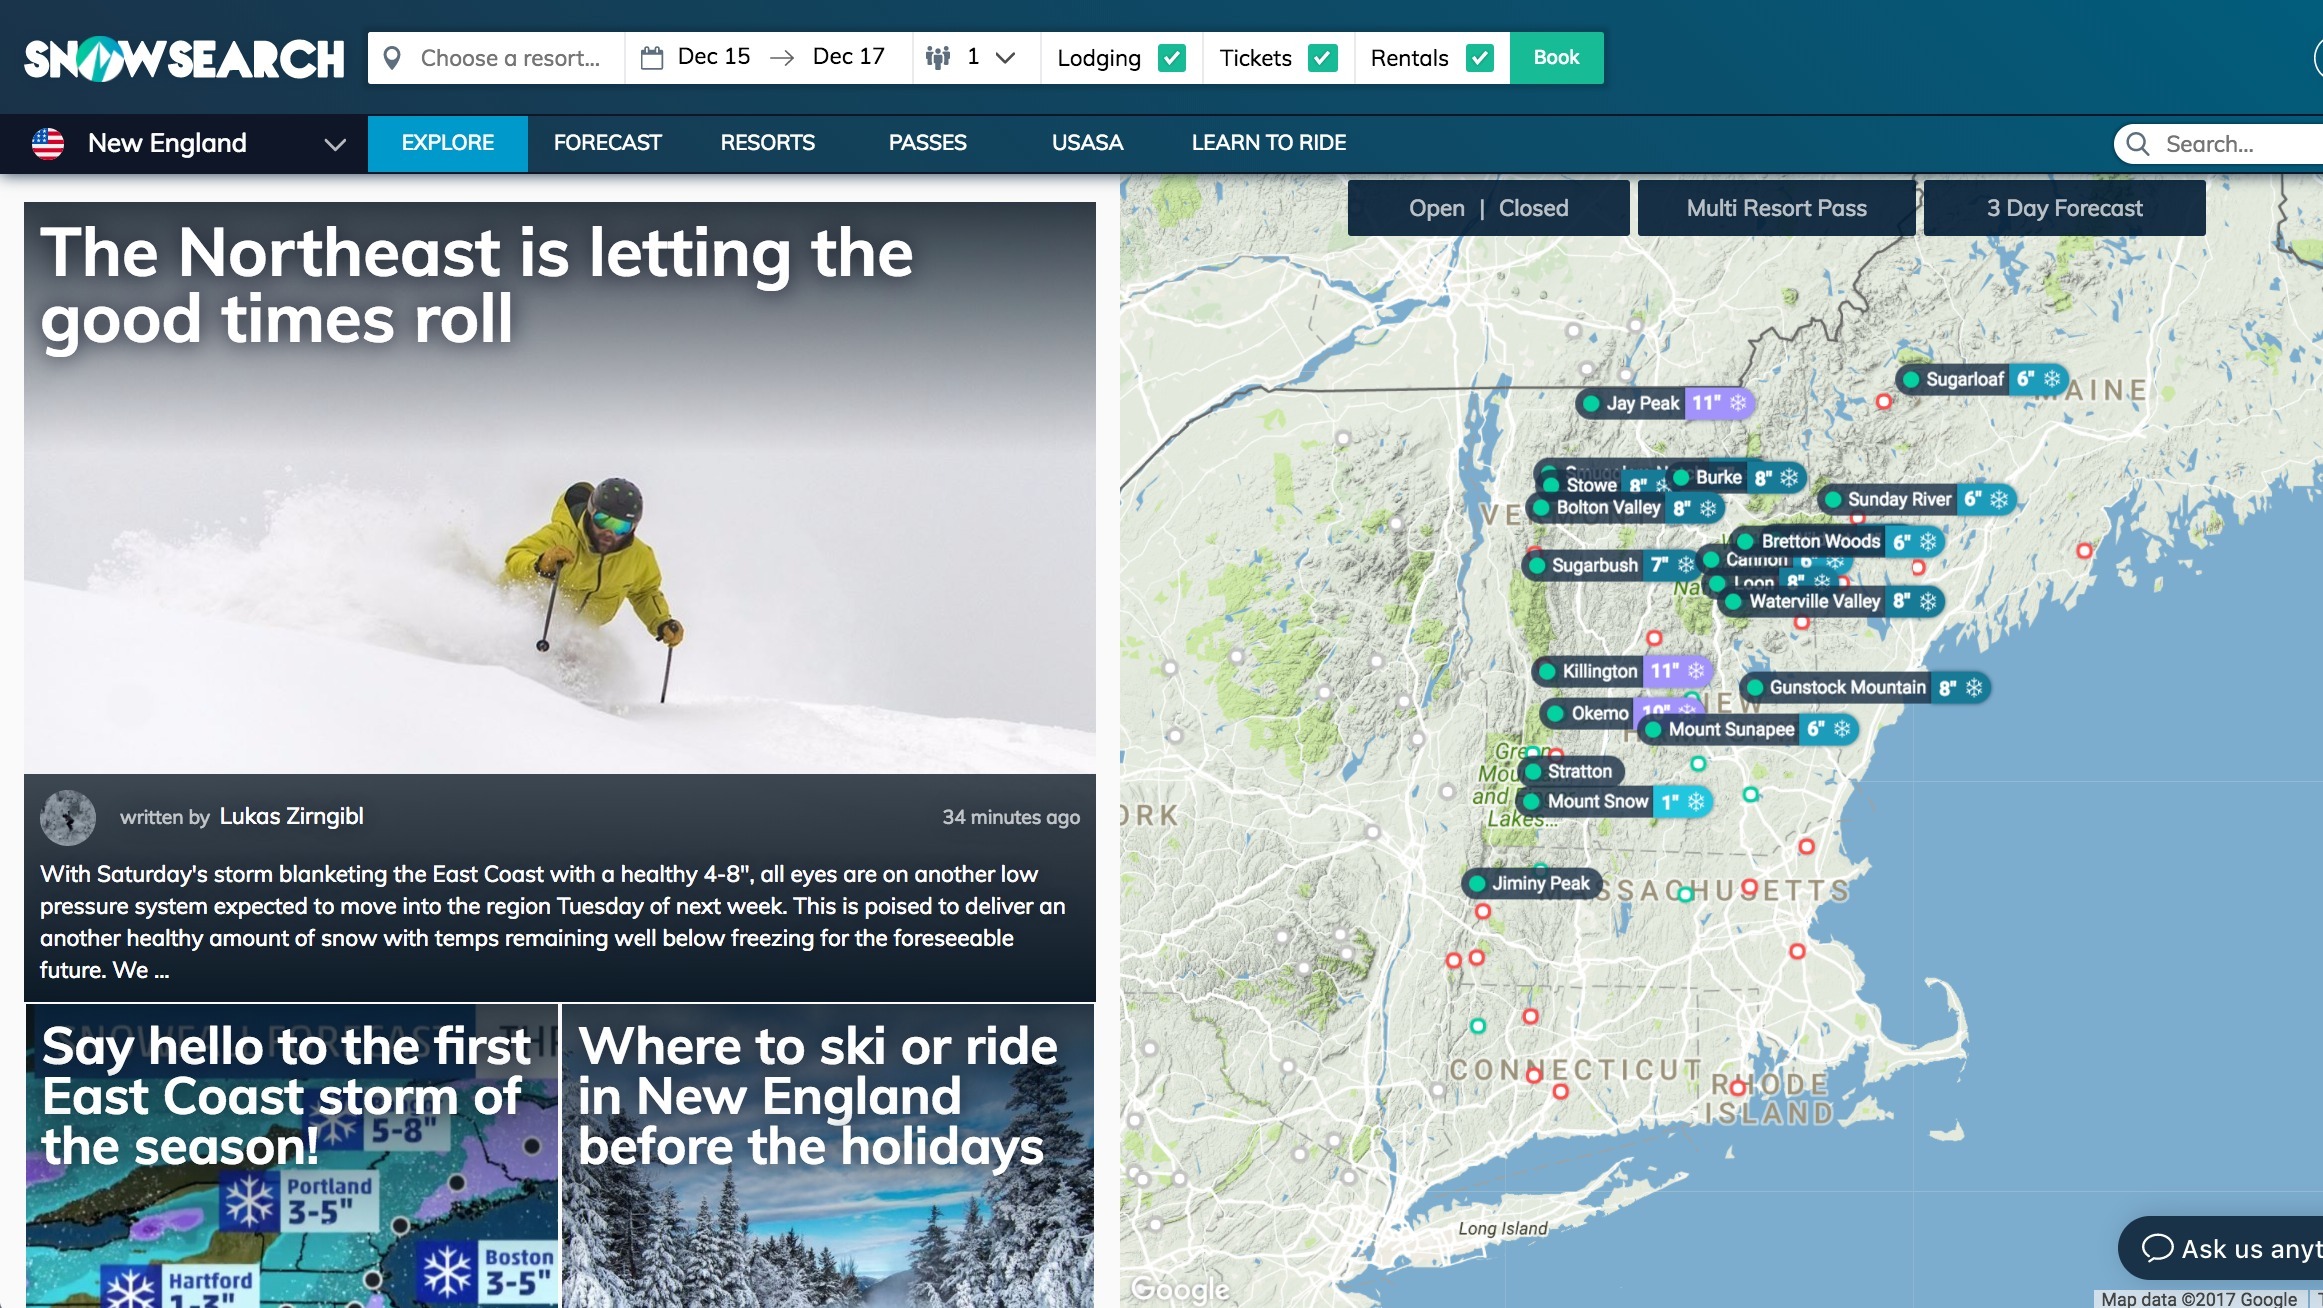This screenshot has height=1308, width=2323.
Task: Open the Passes menu item
Action: click(x=927, y=143)
